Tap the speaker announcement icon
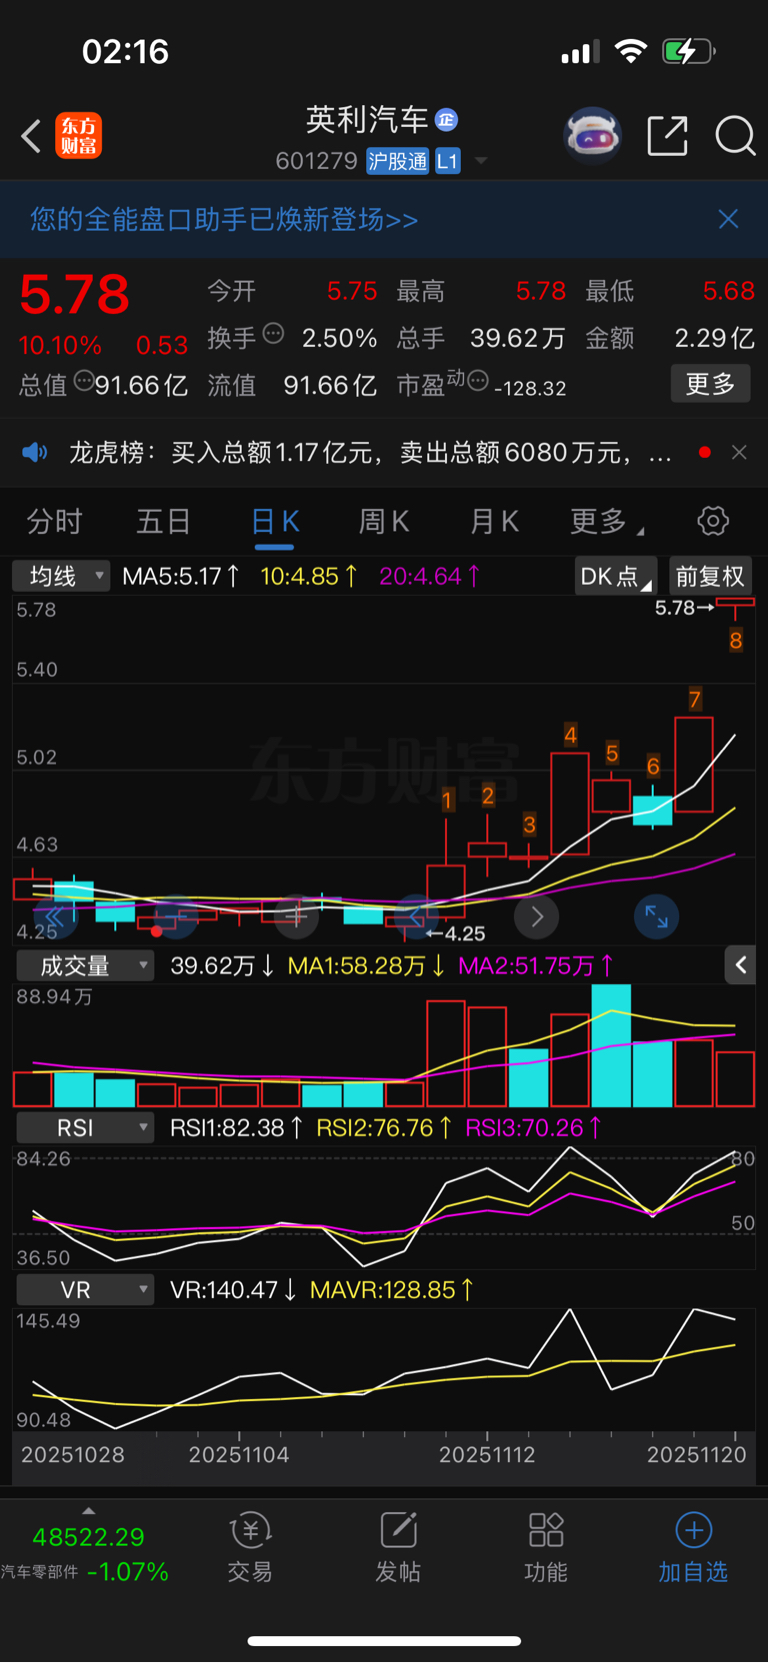The width and height of the screenshot is (768, 1663). (35, 453)
